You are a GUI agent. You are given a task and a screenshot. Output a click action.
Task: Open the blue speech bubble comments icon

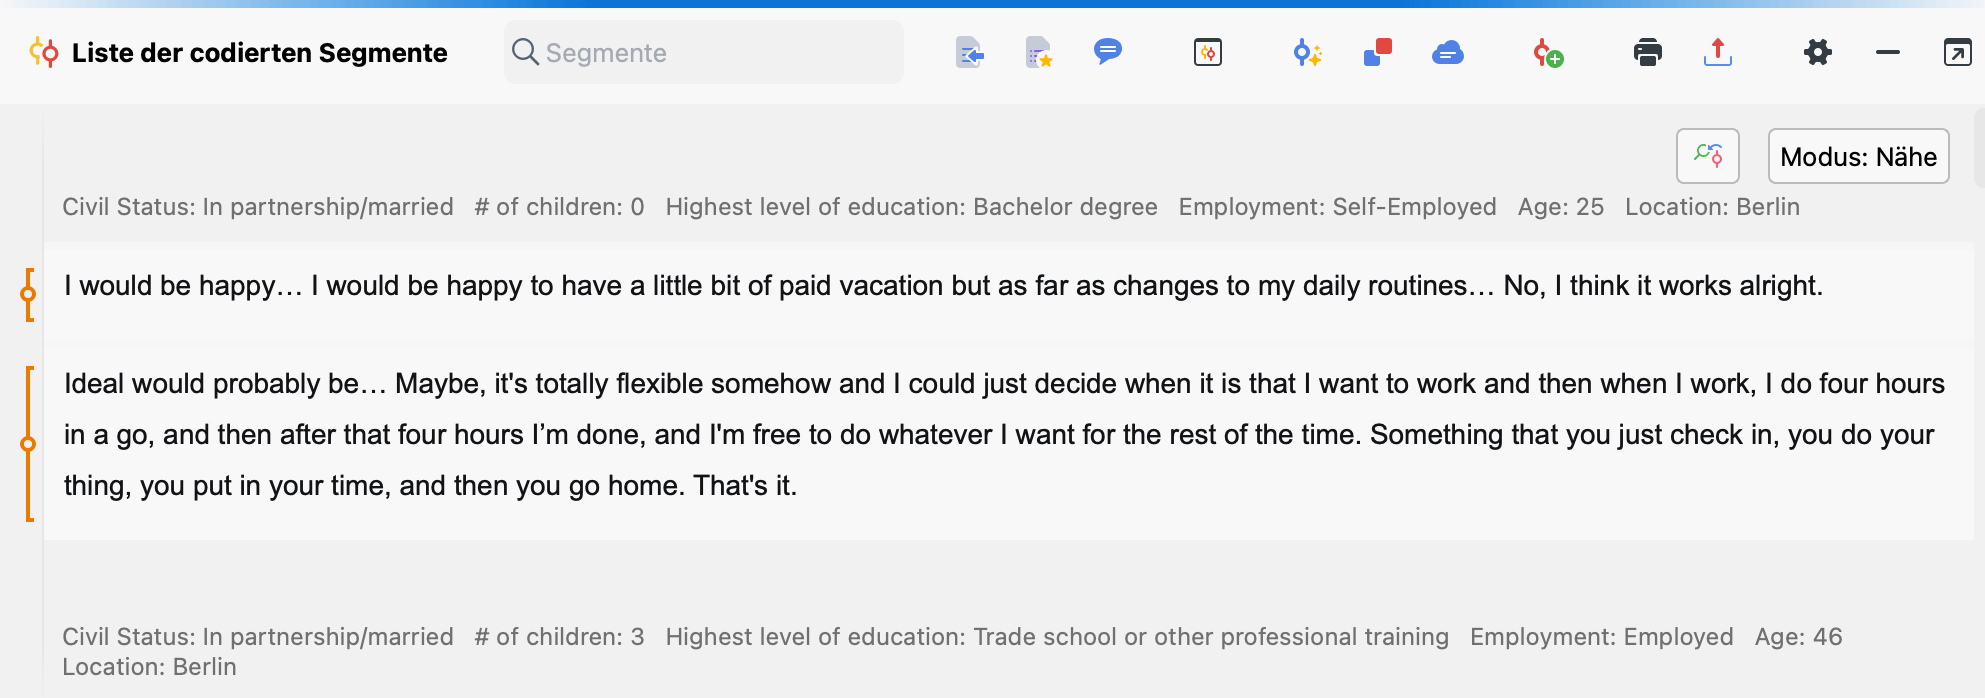coord(1108,51)
